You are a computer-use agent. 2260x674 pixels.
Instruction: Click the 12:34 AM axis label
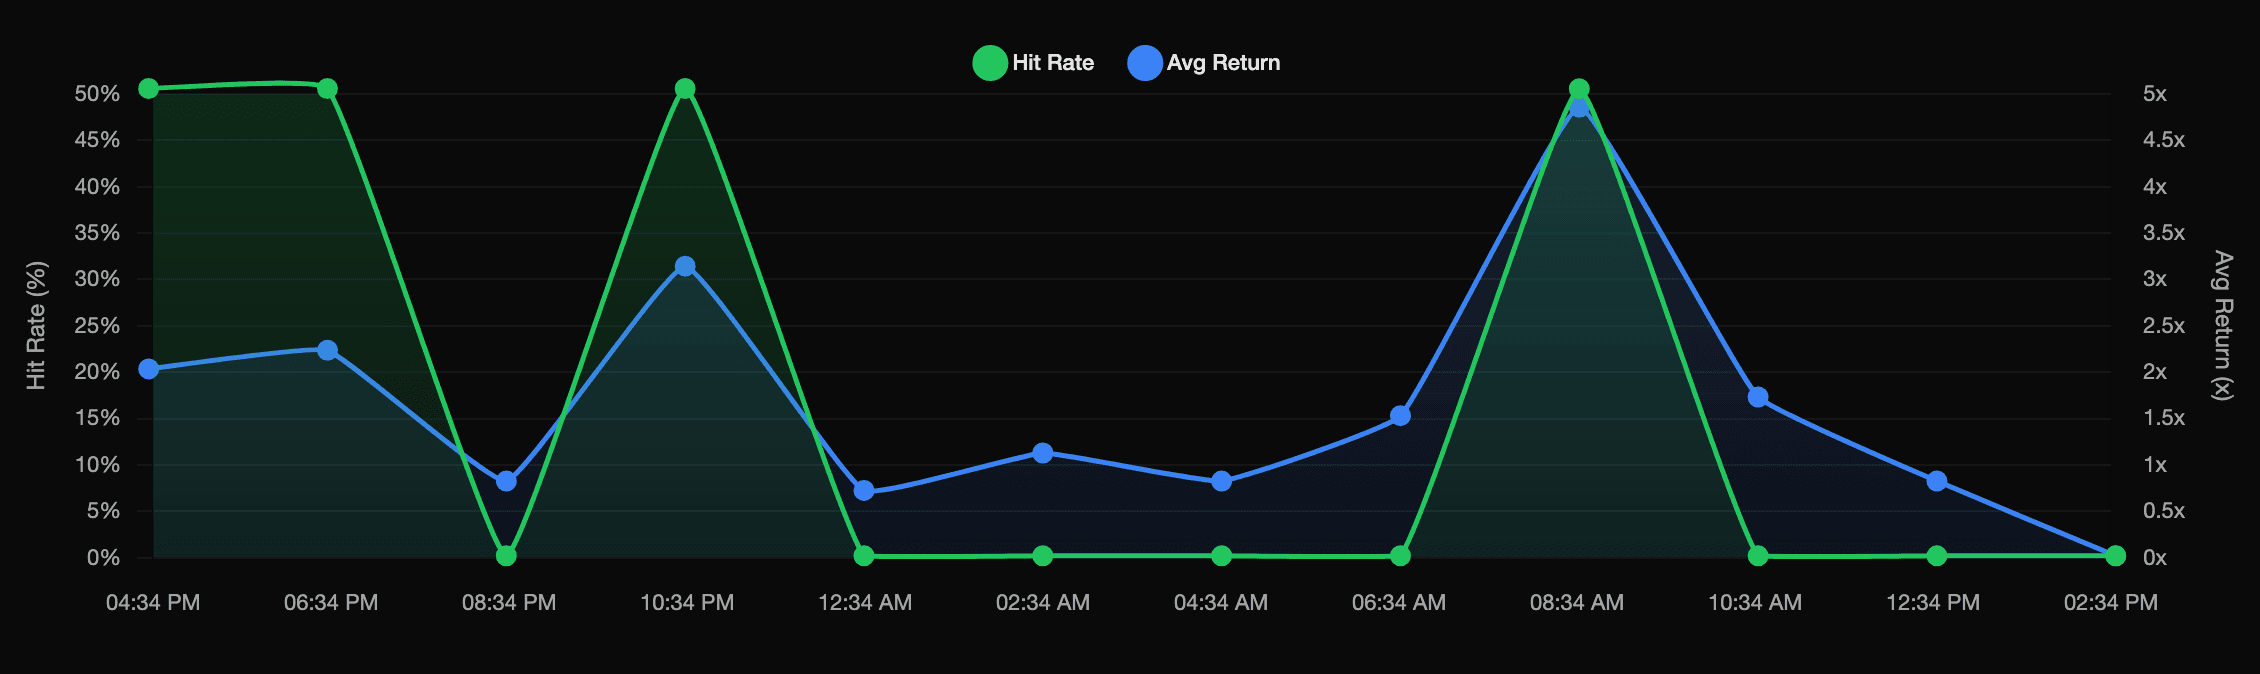pyautogui.click(x=865, y=603)
